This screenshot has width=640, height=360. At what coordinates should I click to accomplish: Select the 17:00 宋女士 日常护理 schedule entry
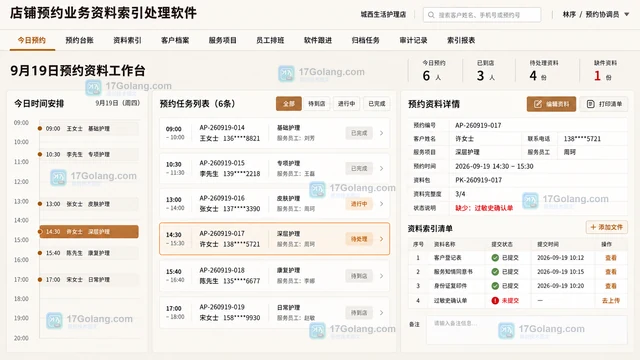tap(89, 280)
